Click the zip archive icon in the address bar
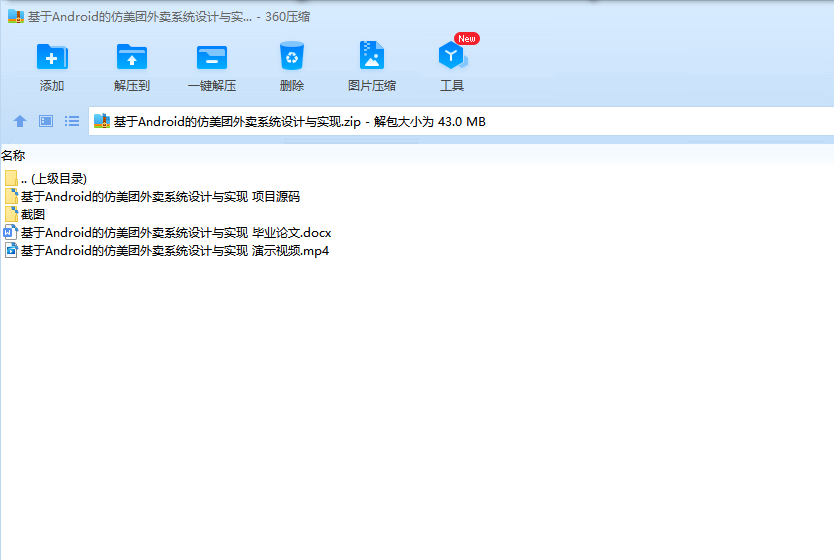This screenshot has height=560, width=834. 102,121
